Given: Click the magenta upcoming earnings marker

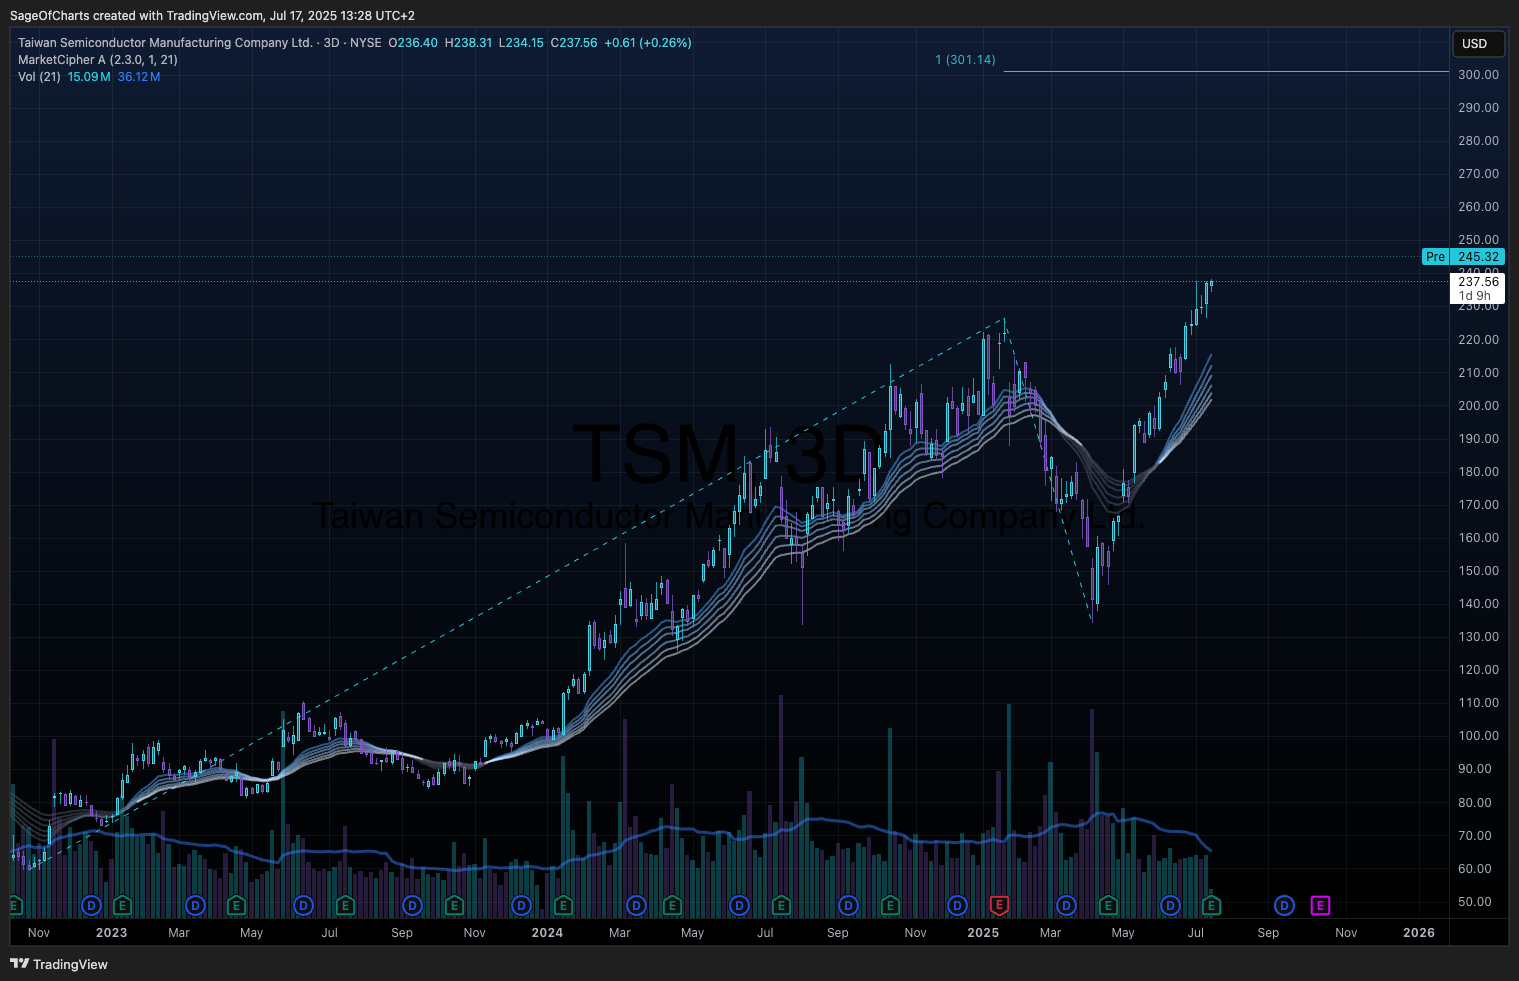Looking at the screenshot, I should [1320, 906].
